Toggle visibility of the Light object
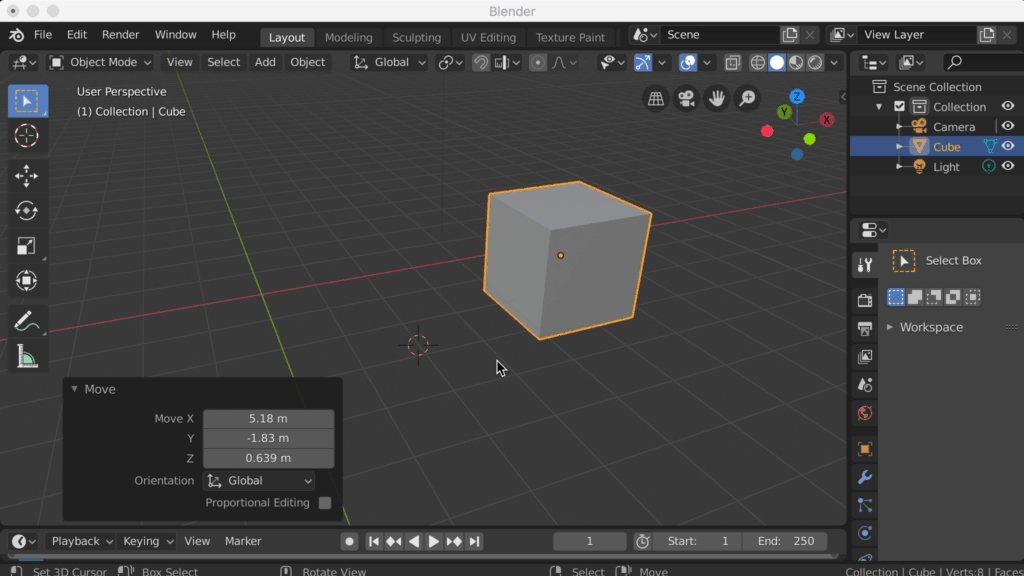 click(1008, 167)
